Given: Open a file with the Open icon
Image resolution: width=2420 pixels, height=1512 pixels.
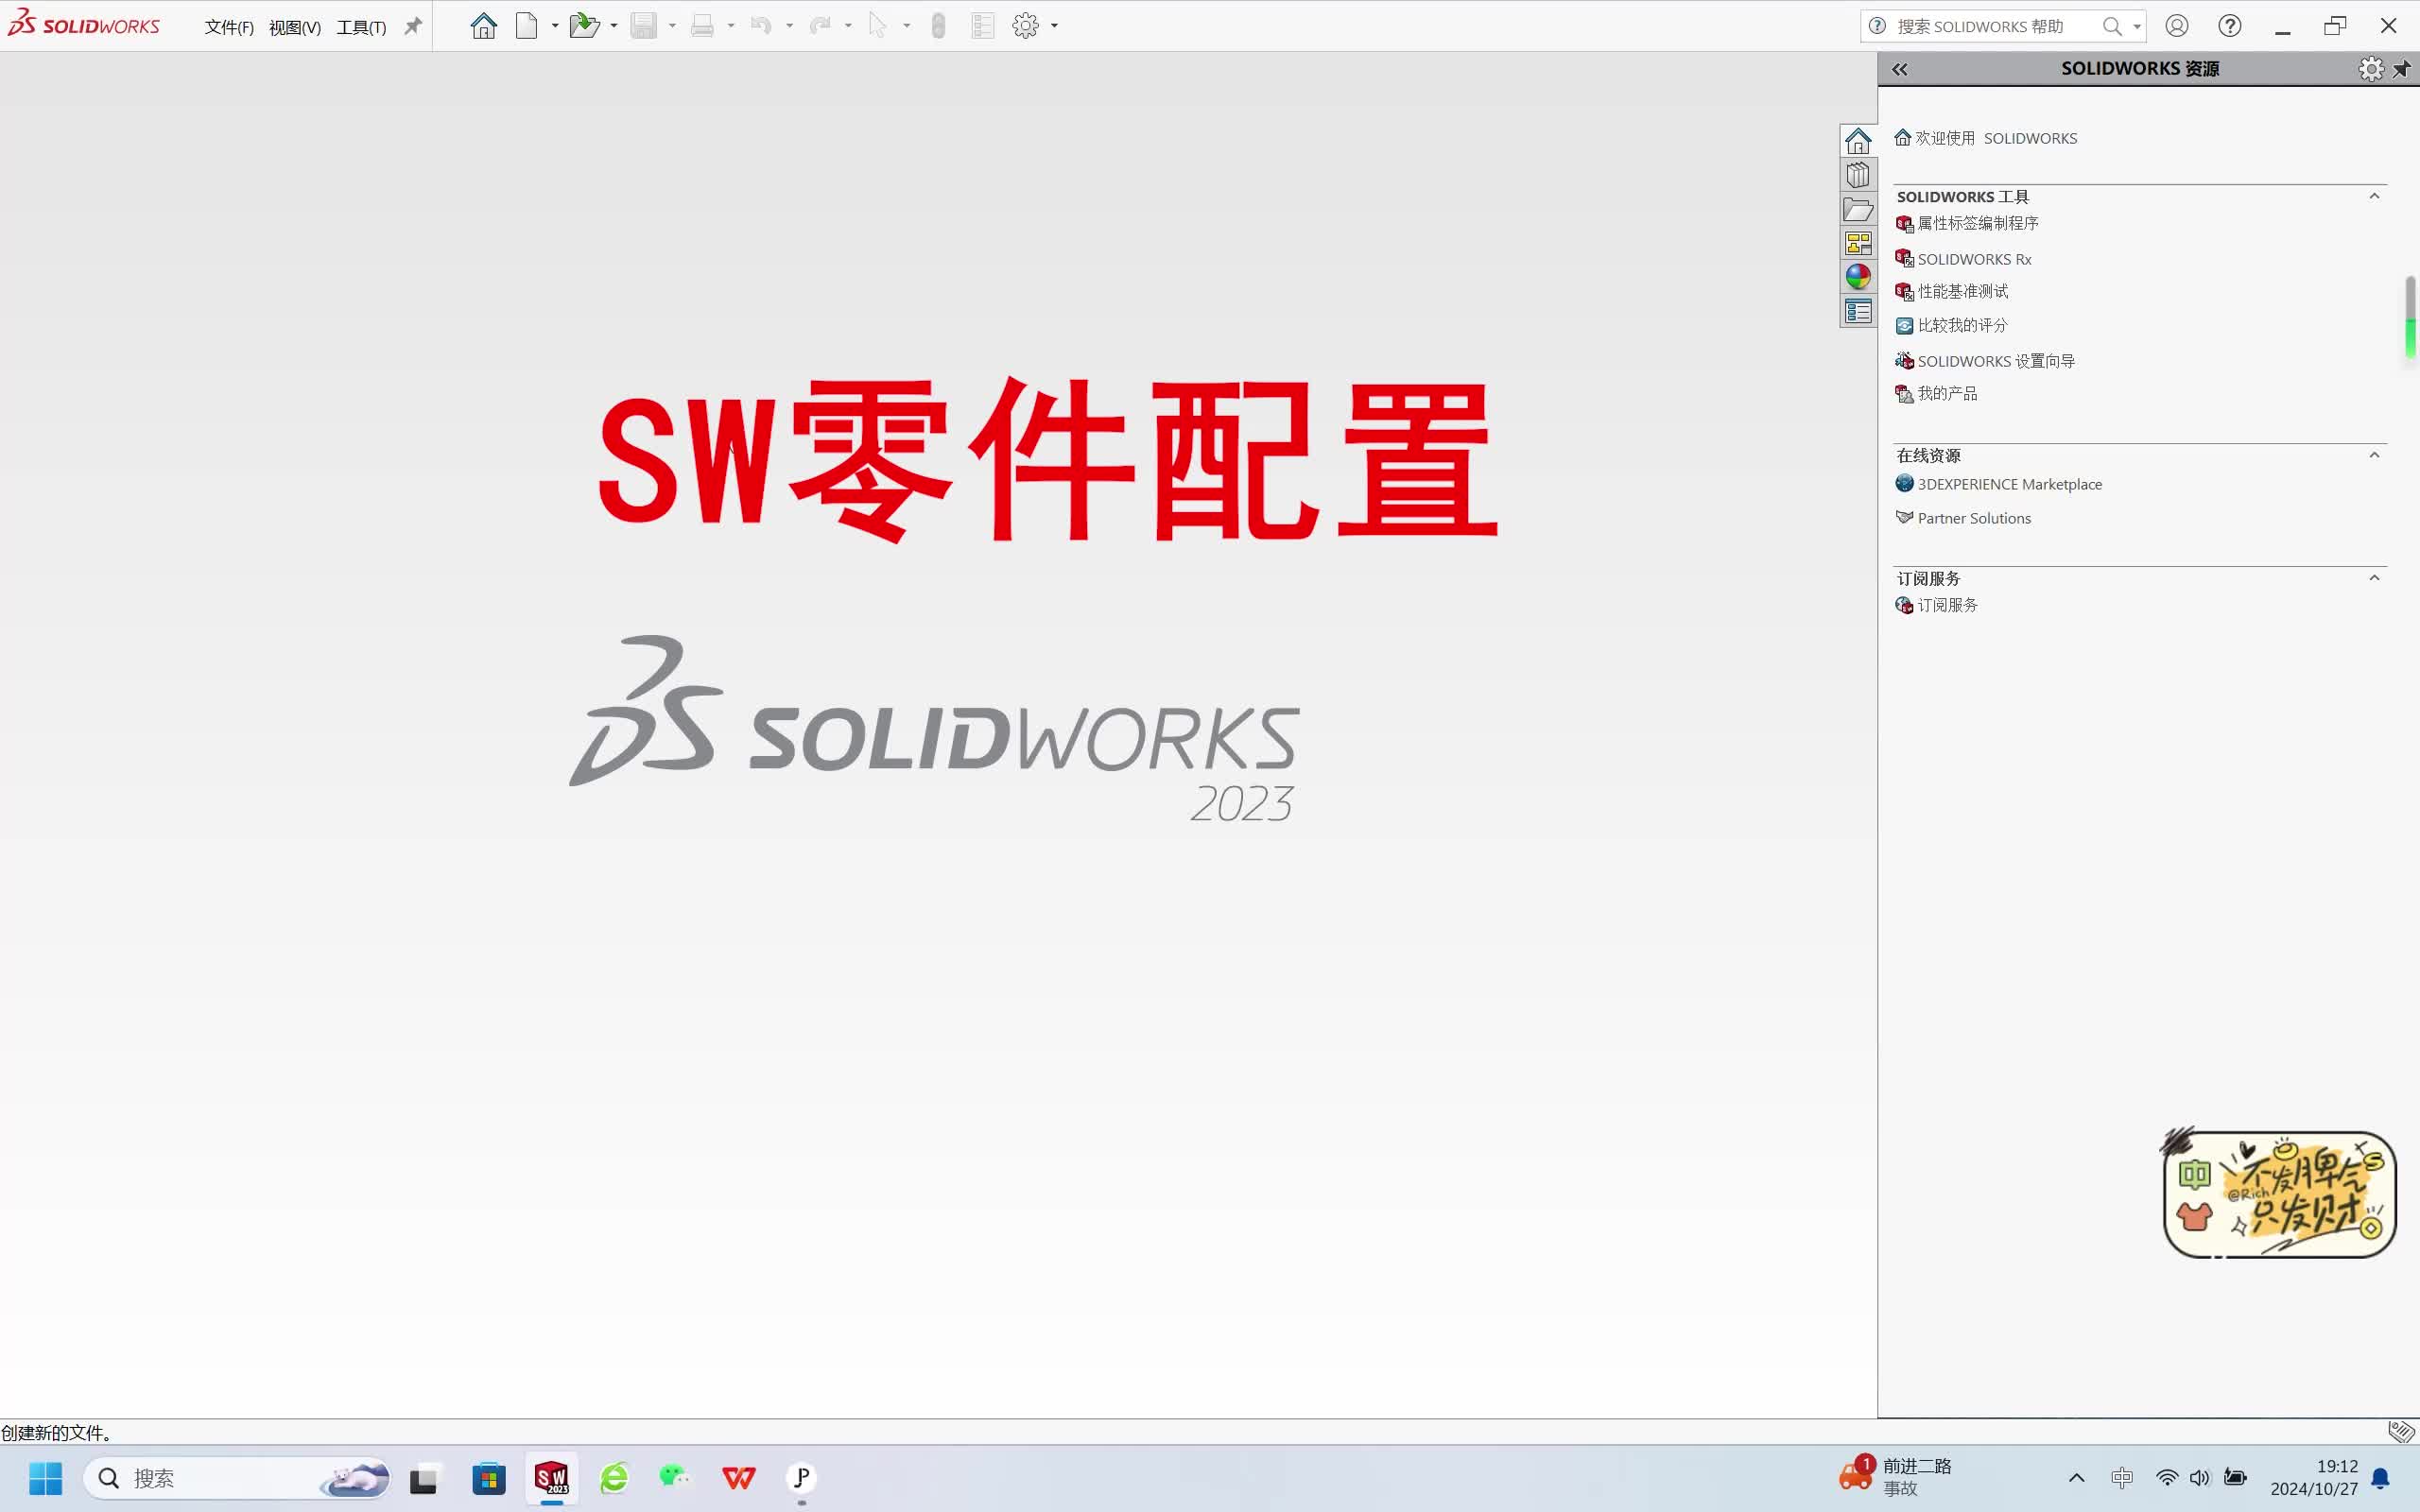Looking at the screenshot, I should coord(585,26).
